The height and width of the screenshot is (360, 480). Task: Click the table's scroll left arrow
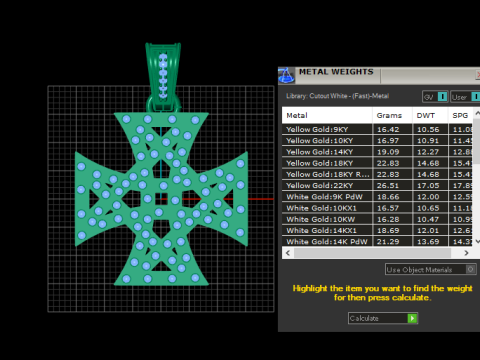(288, 253)
